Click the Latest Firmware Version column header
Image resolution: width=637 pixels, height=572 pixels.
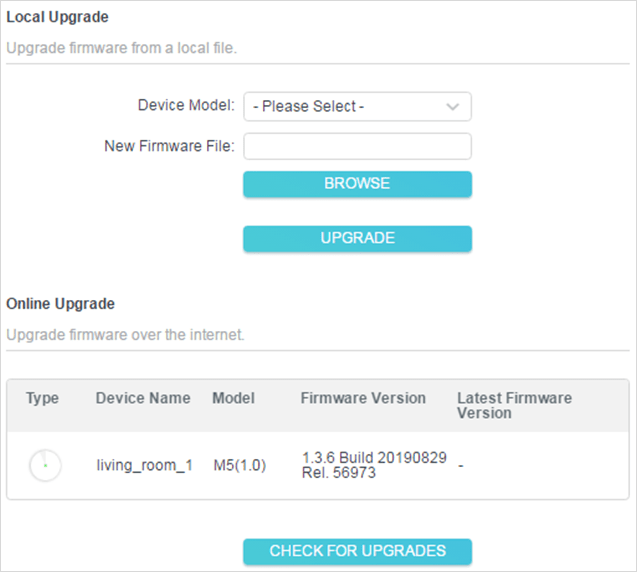tap(514, 405)
